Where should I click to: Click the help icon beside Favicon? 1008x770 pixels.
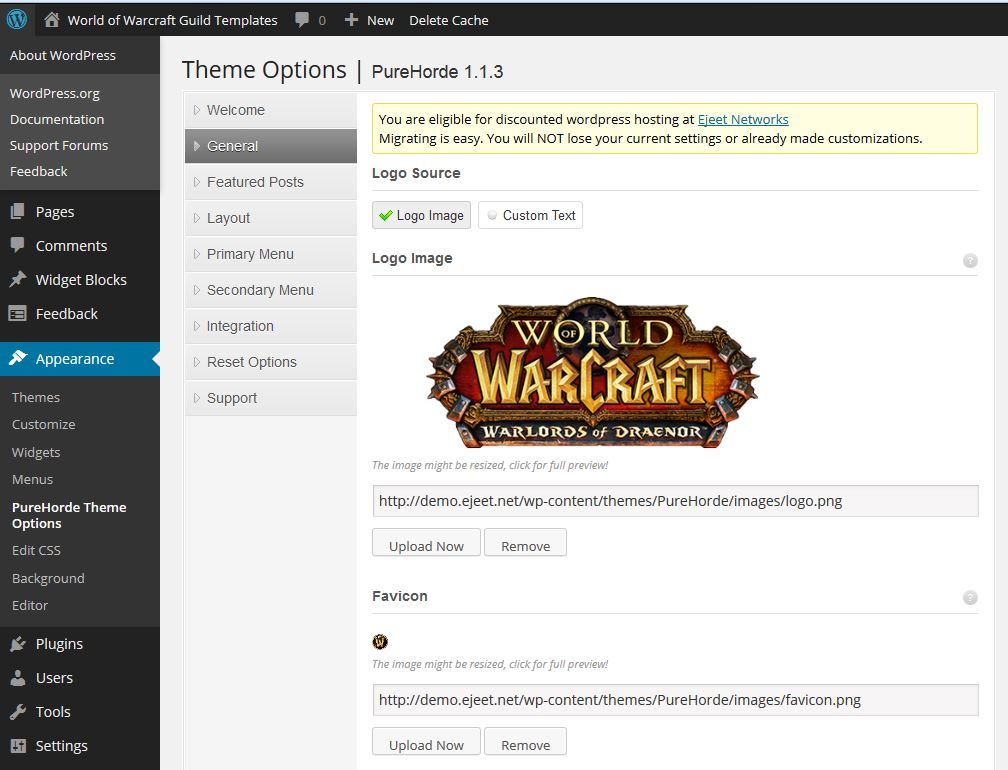[970, 598]
